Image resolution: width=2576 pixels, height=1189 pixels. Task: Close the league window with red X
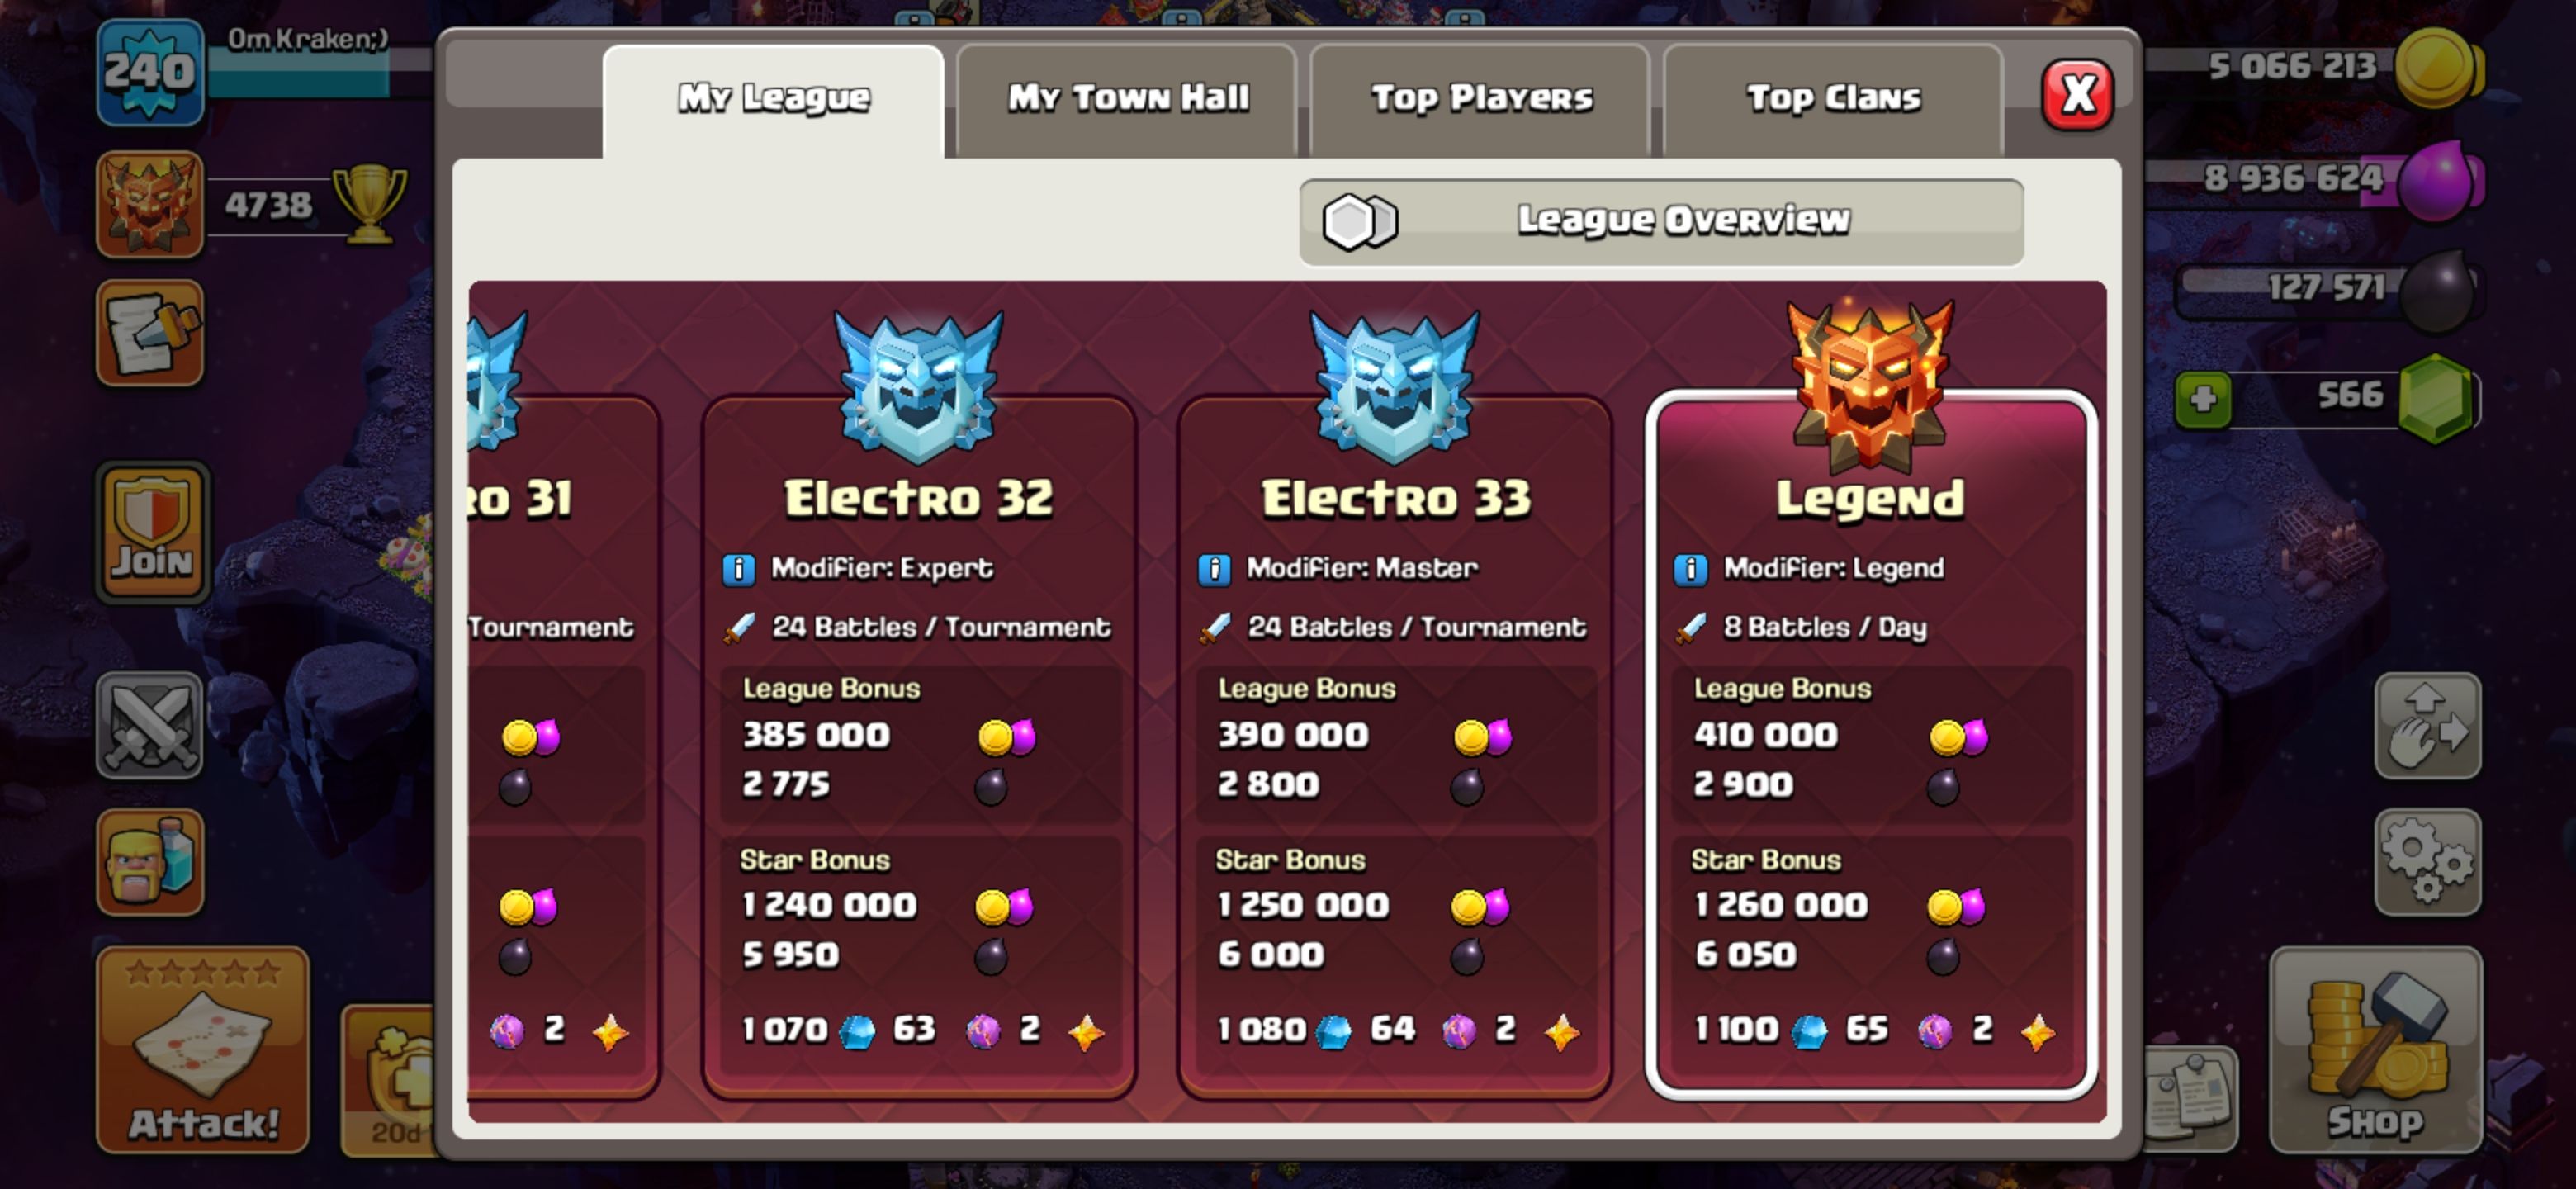pyautogui.click(x=2077, y=95)
